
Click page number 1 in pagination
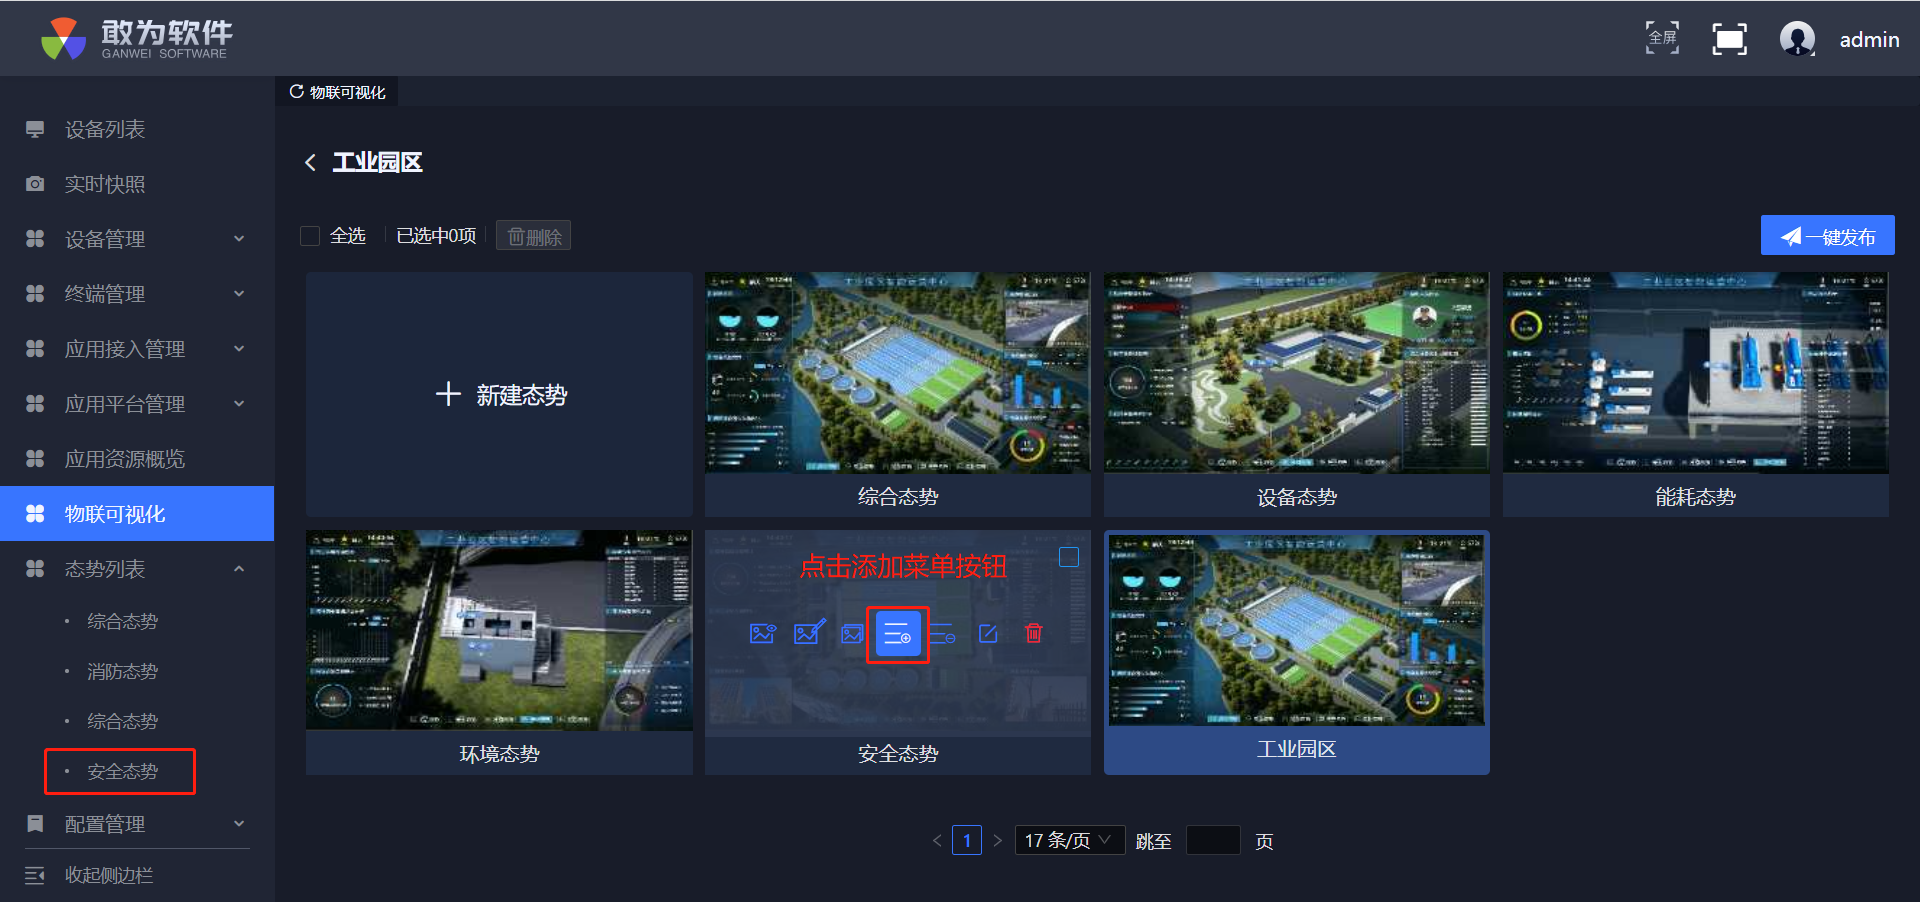point(967,840)
